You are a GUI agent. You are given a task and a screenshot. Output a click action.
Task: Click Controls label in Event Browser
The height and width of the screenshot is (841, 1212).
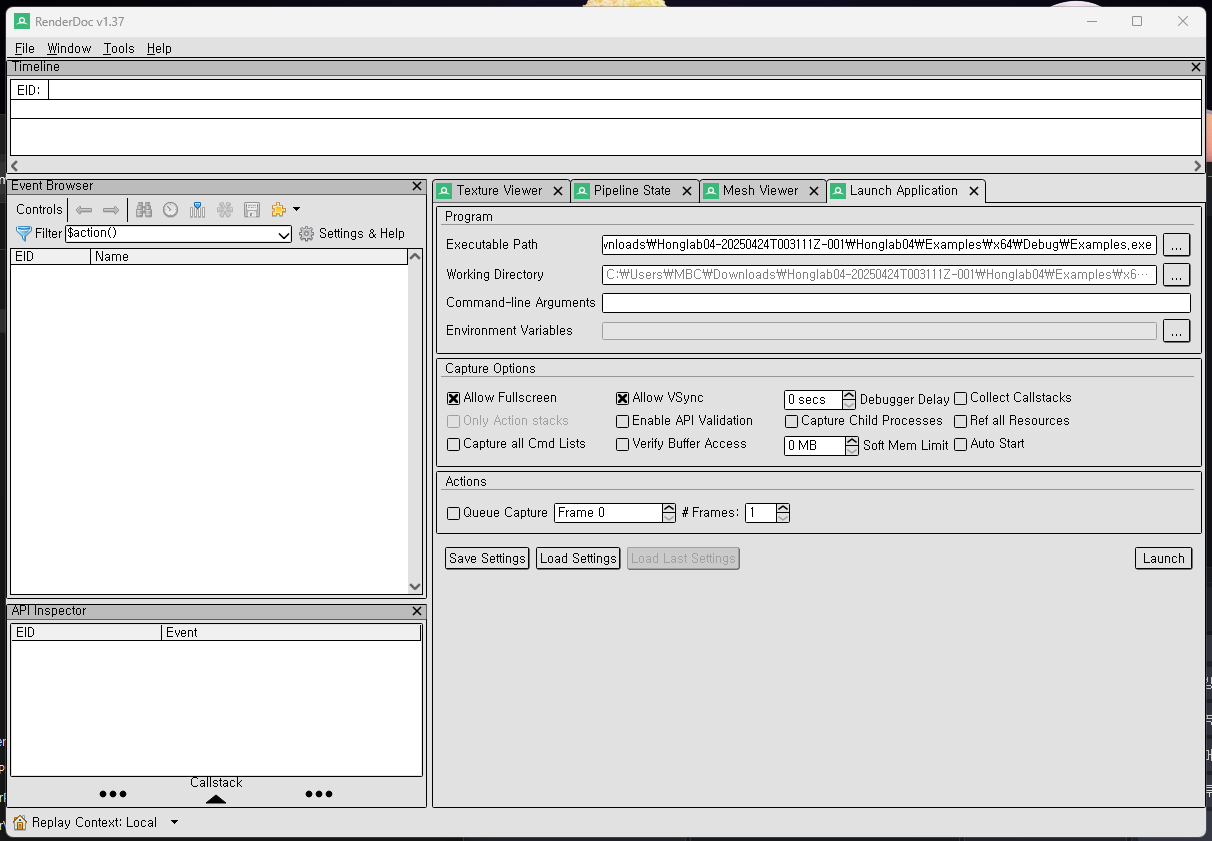point(39,209)
